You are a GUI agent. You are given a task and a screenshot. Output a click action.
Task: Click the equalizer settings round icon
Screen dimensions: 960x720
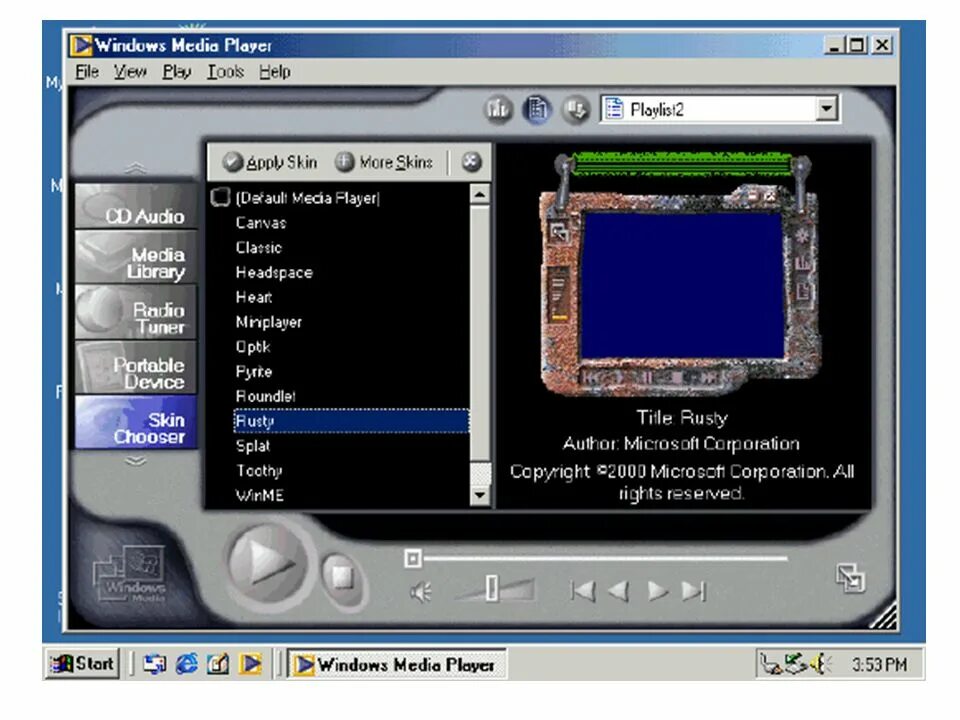(x=498, y=110)
